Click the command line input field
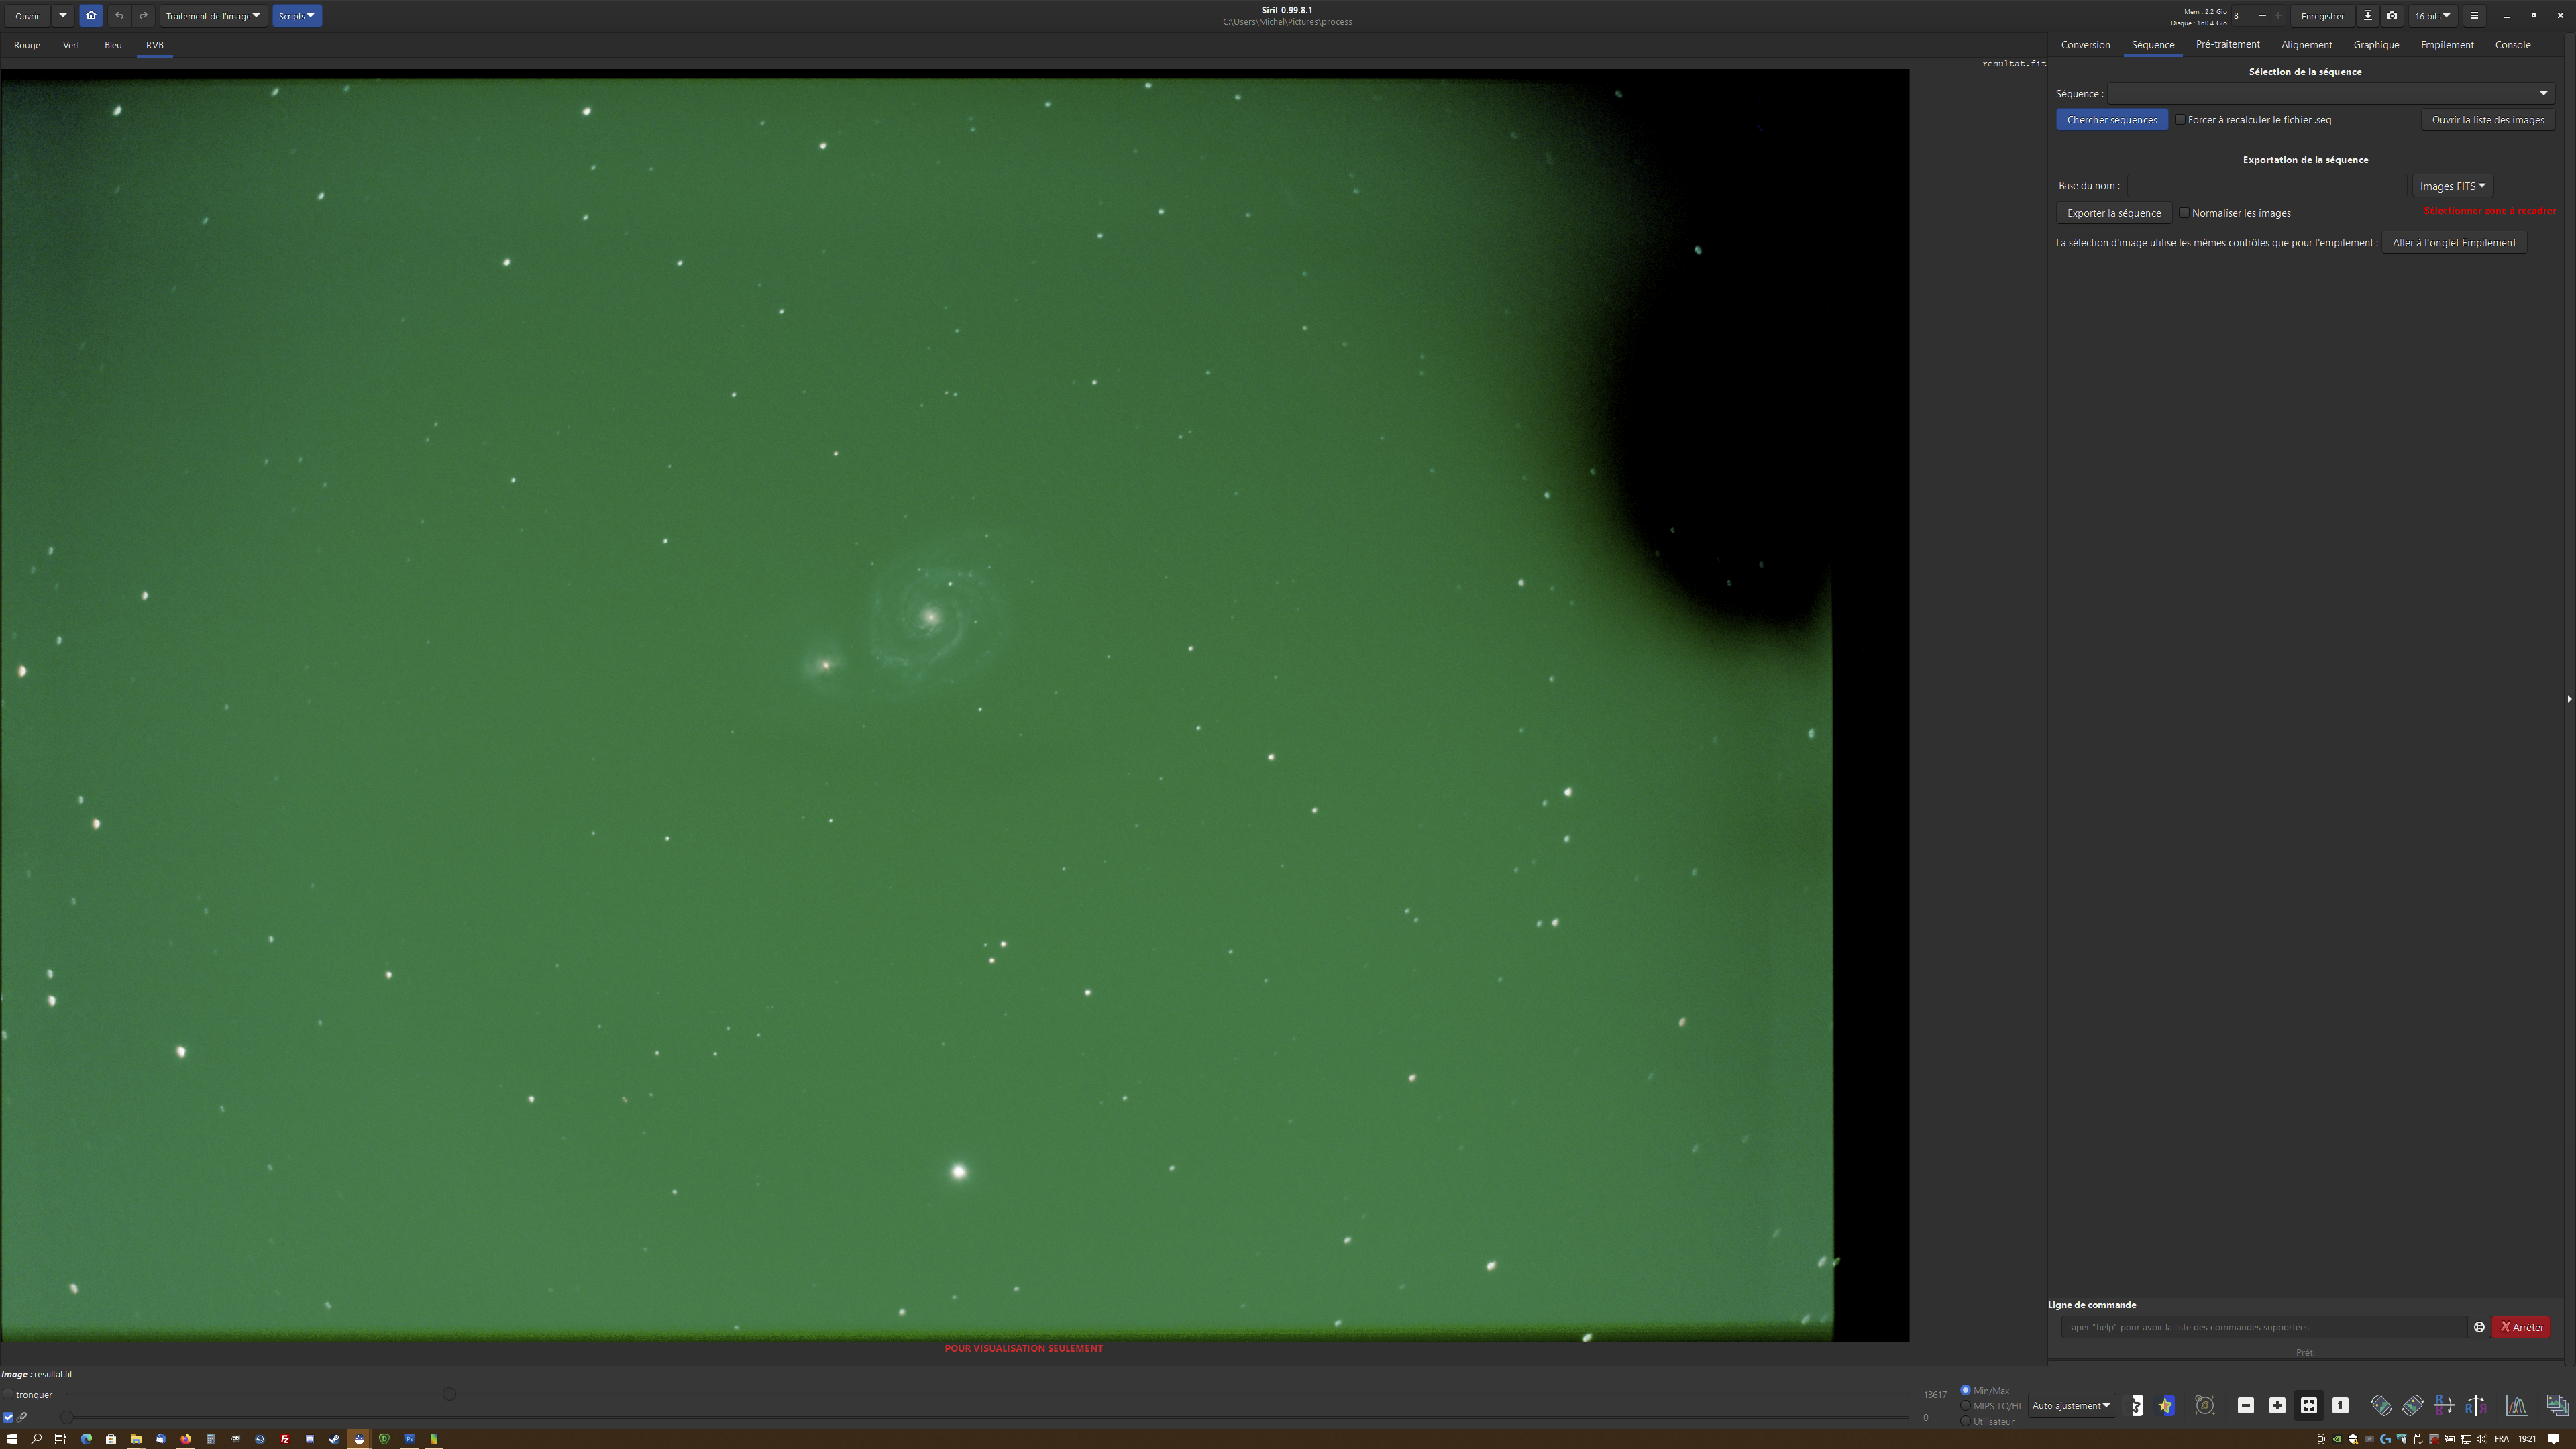Viewport: 2576px width, 1449px height. [2260, 1327]
